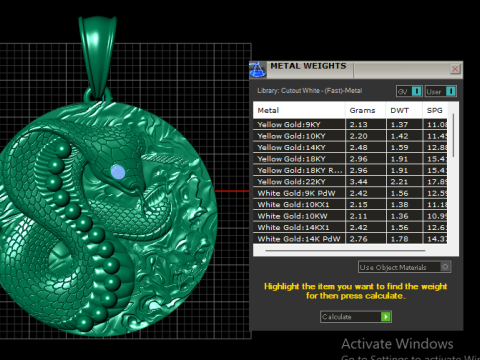Select the White Gold:14KX1 row
The height and width of the screenshot is (360, 480).
point(350,227)
